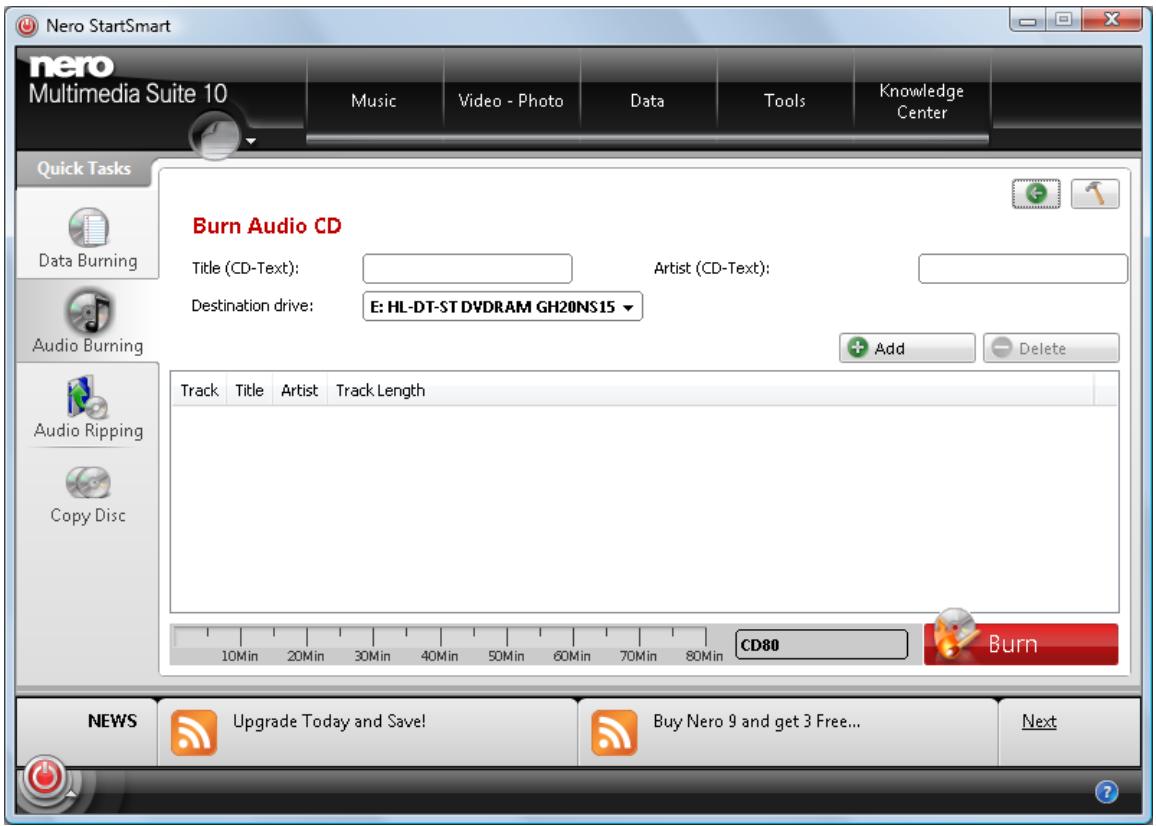Click the Artist (CD-Text) input field

click(1023, 268)
